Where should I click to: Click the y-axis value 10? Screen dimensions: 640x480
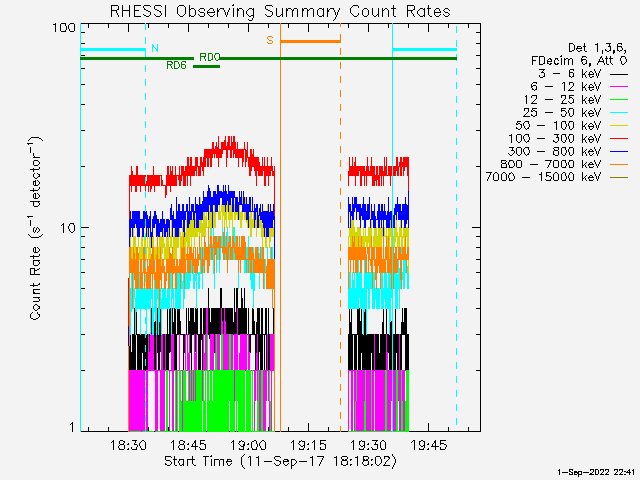[68, 228]
